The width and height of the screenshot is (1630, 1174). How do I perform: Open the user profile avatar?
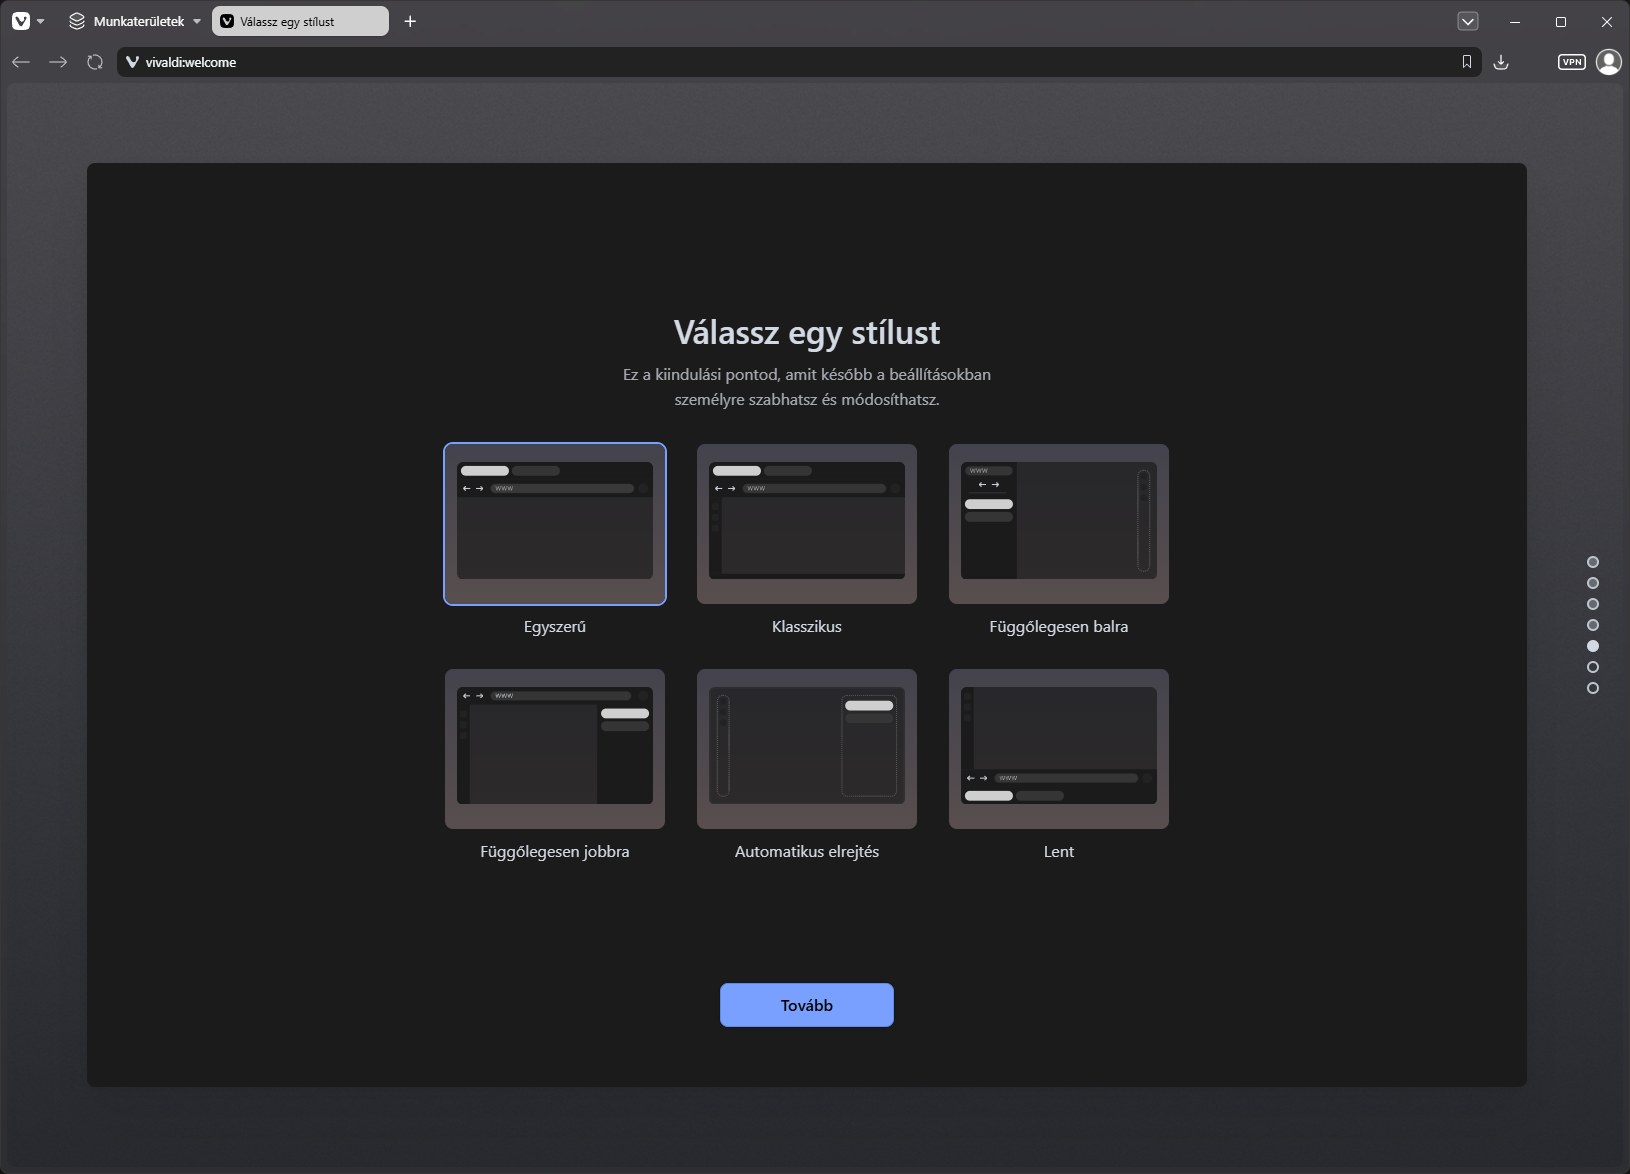coord(1609,62)
